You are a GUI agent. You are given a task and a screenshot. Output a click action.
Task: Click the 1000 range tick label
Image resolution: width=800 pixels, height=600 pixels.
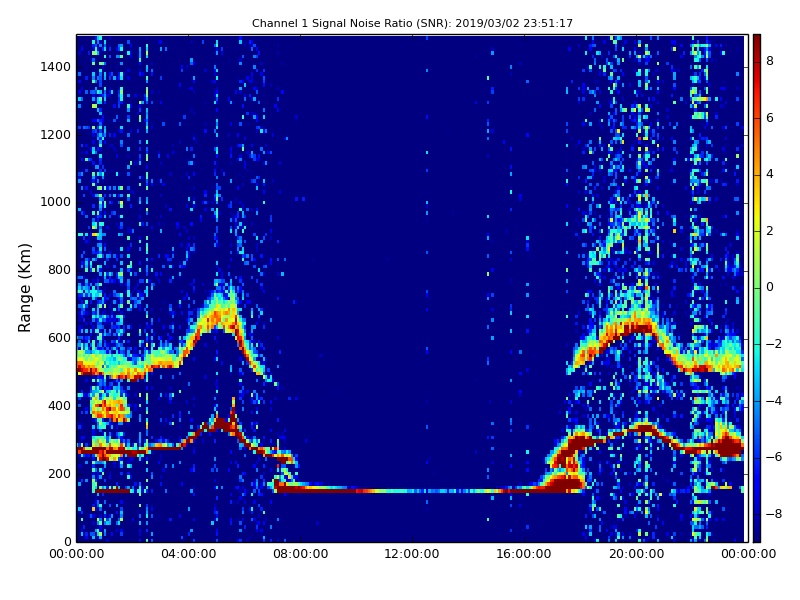pos(56,202)
